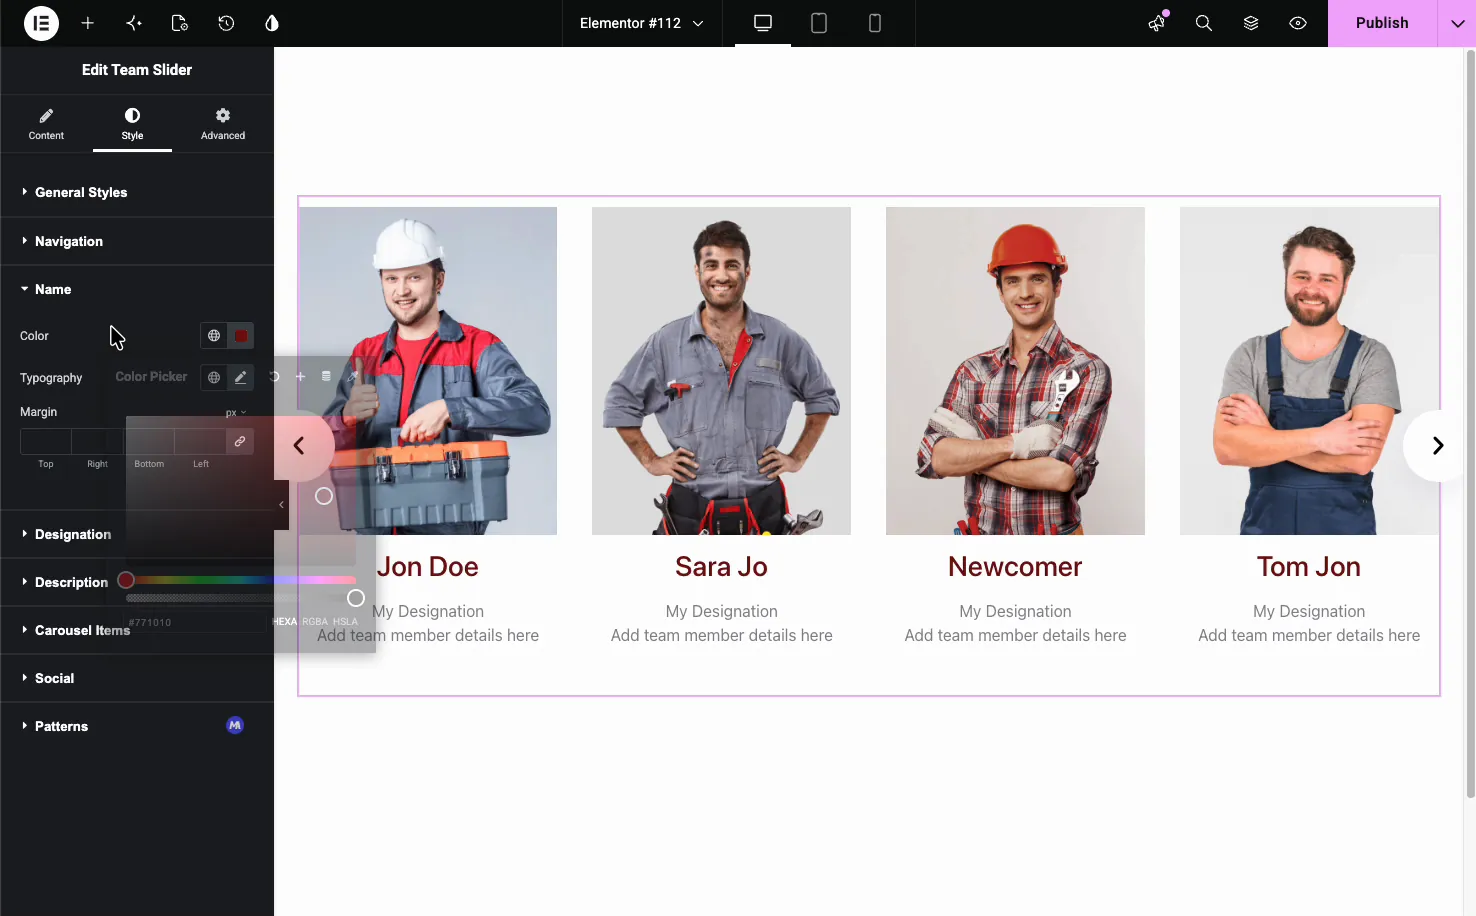
Task: Click the Color global globe icon
Action: (214, 336)
